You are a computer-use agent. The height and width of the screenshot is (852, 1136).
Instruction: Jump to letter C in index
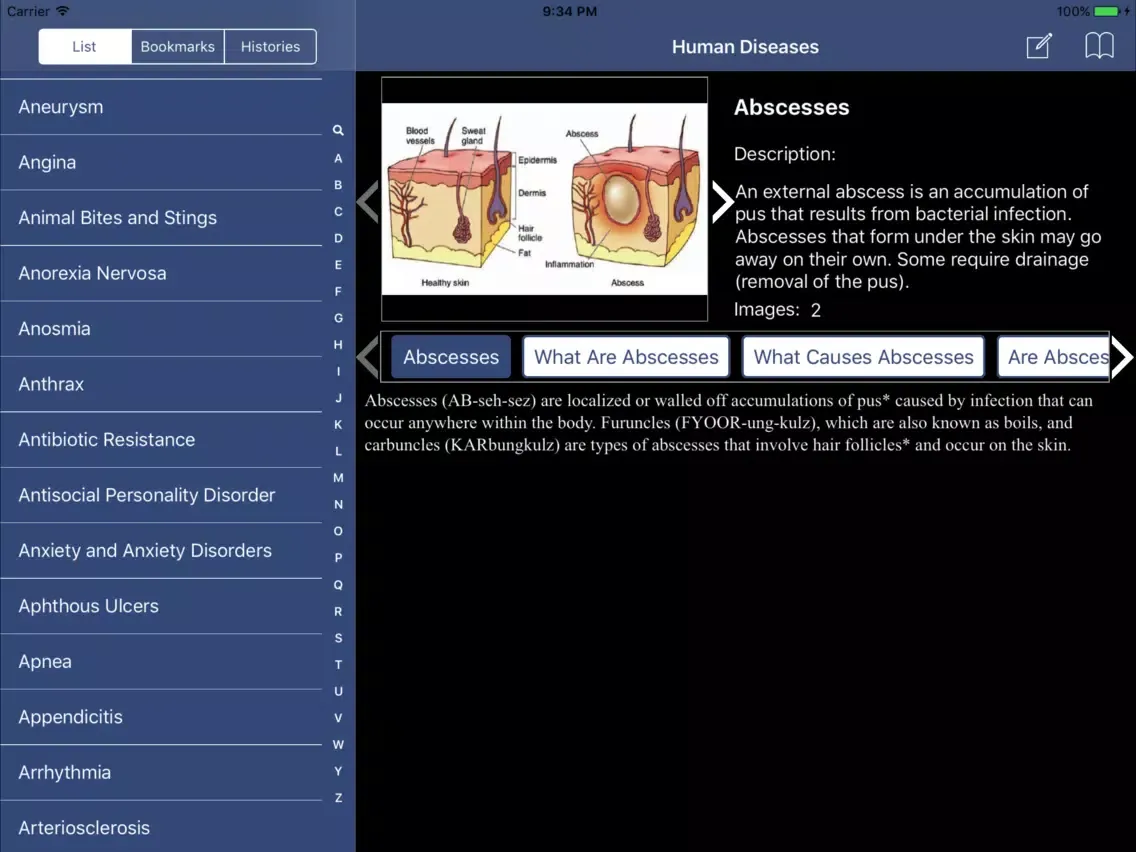[338, 212]
